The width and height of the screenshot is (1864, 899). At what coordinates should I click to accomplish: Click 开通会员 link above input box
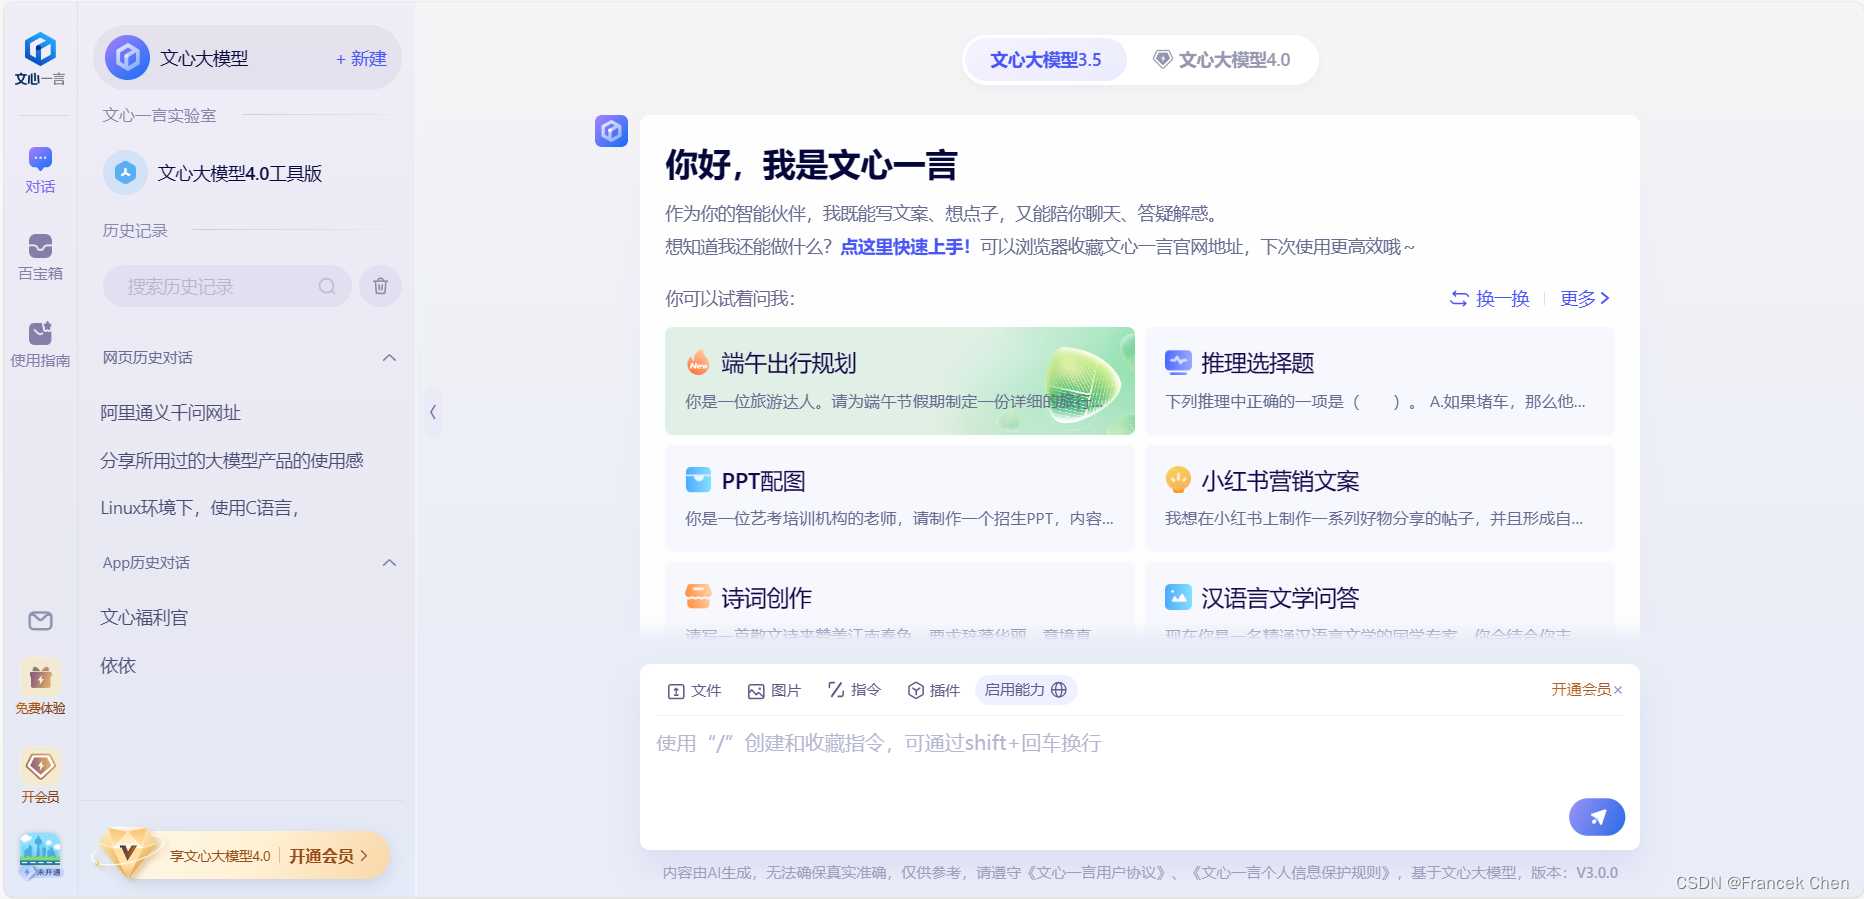(1580, 690)
